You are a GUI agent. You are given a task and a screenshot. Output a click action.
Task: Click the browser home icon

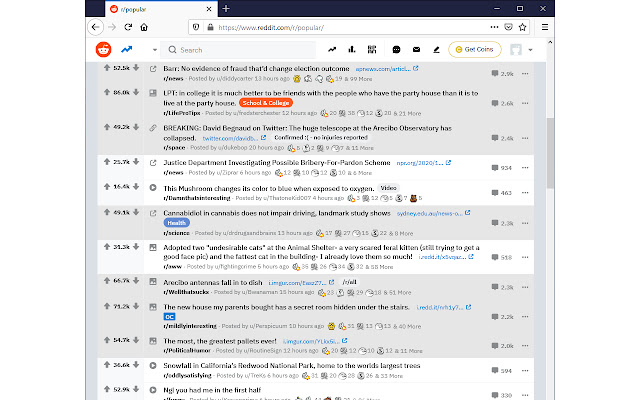click(144, 27)
